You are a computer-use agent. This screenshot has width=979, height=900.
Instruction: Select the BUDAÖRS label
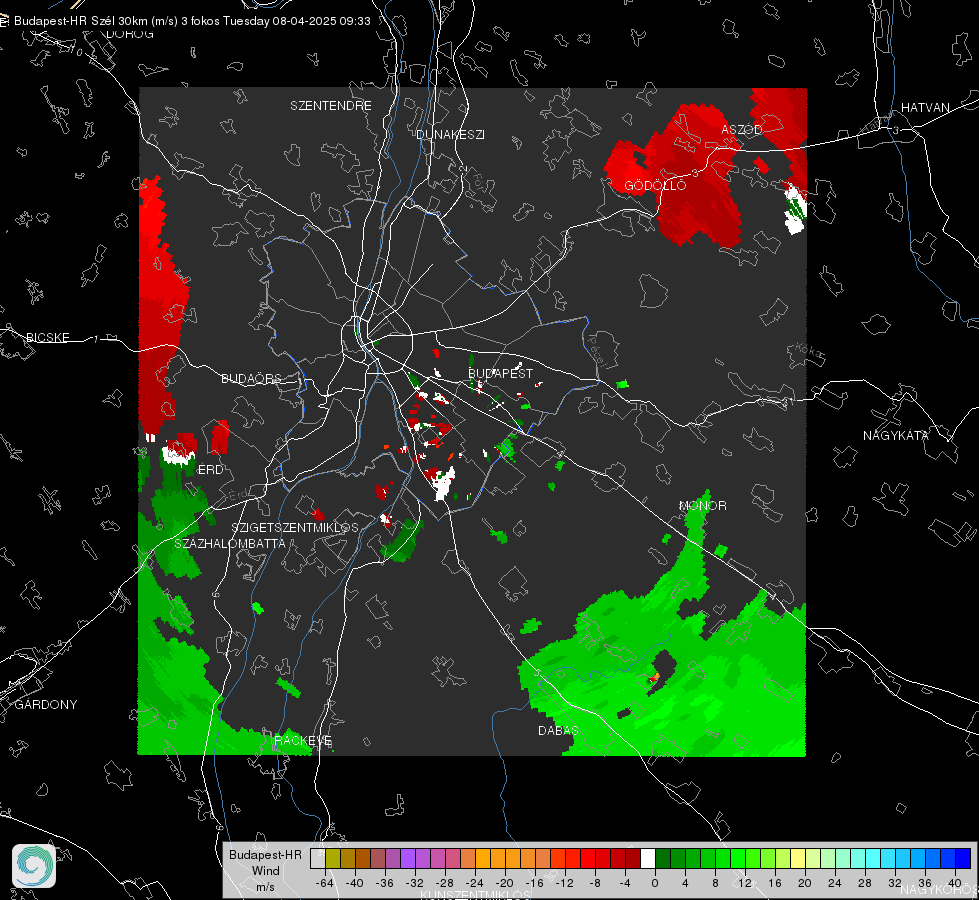coord(251,379)
